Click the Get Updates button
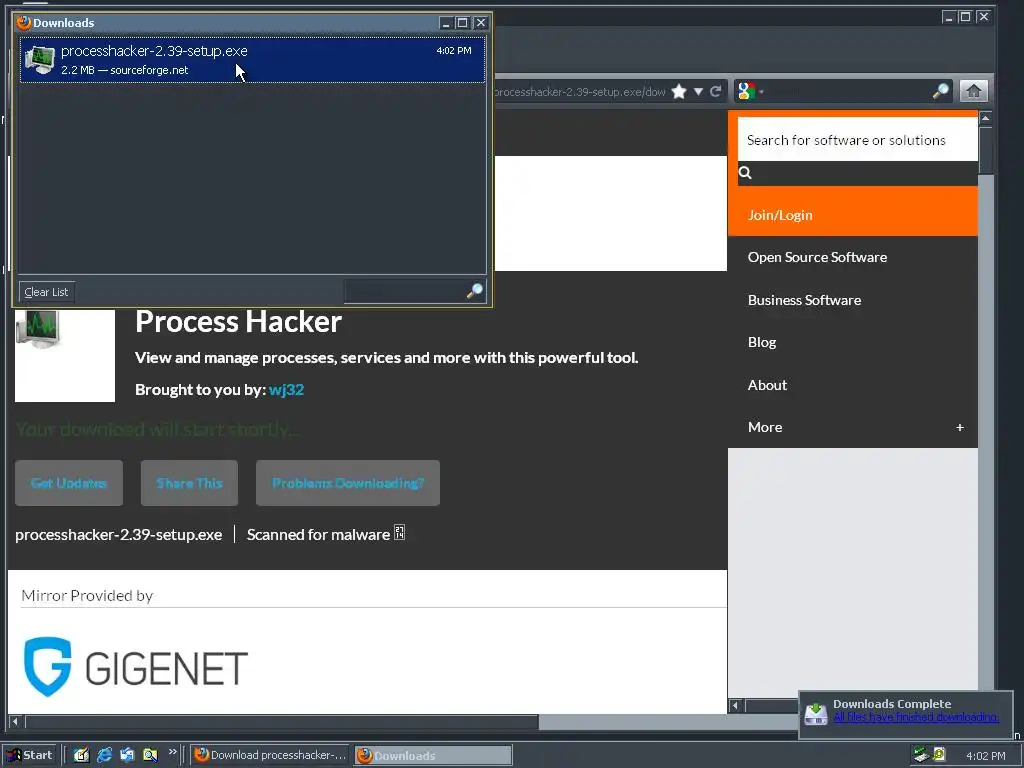This screenshot has height=768, width=1024. 69,483
